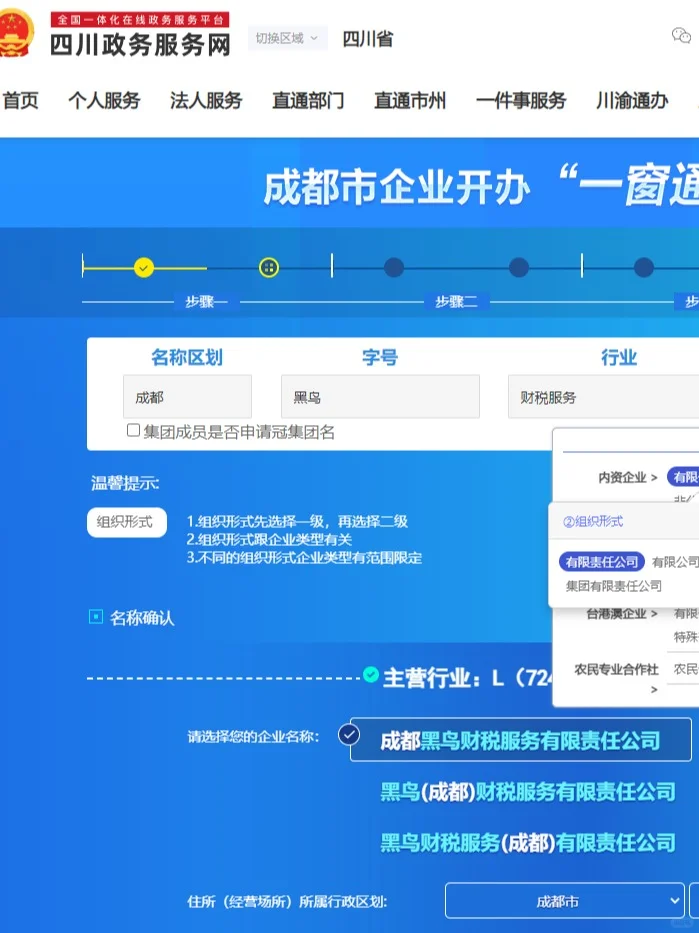The width and height of the screenshot is (699, 933).
Task: Select company name 成都黑鸟财税服务有限责任公司
Action: [520, 740]
